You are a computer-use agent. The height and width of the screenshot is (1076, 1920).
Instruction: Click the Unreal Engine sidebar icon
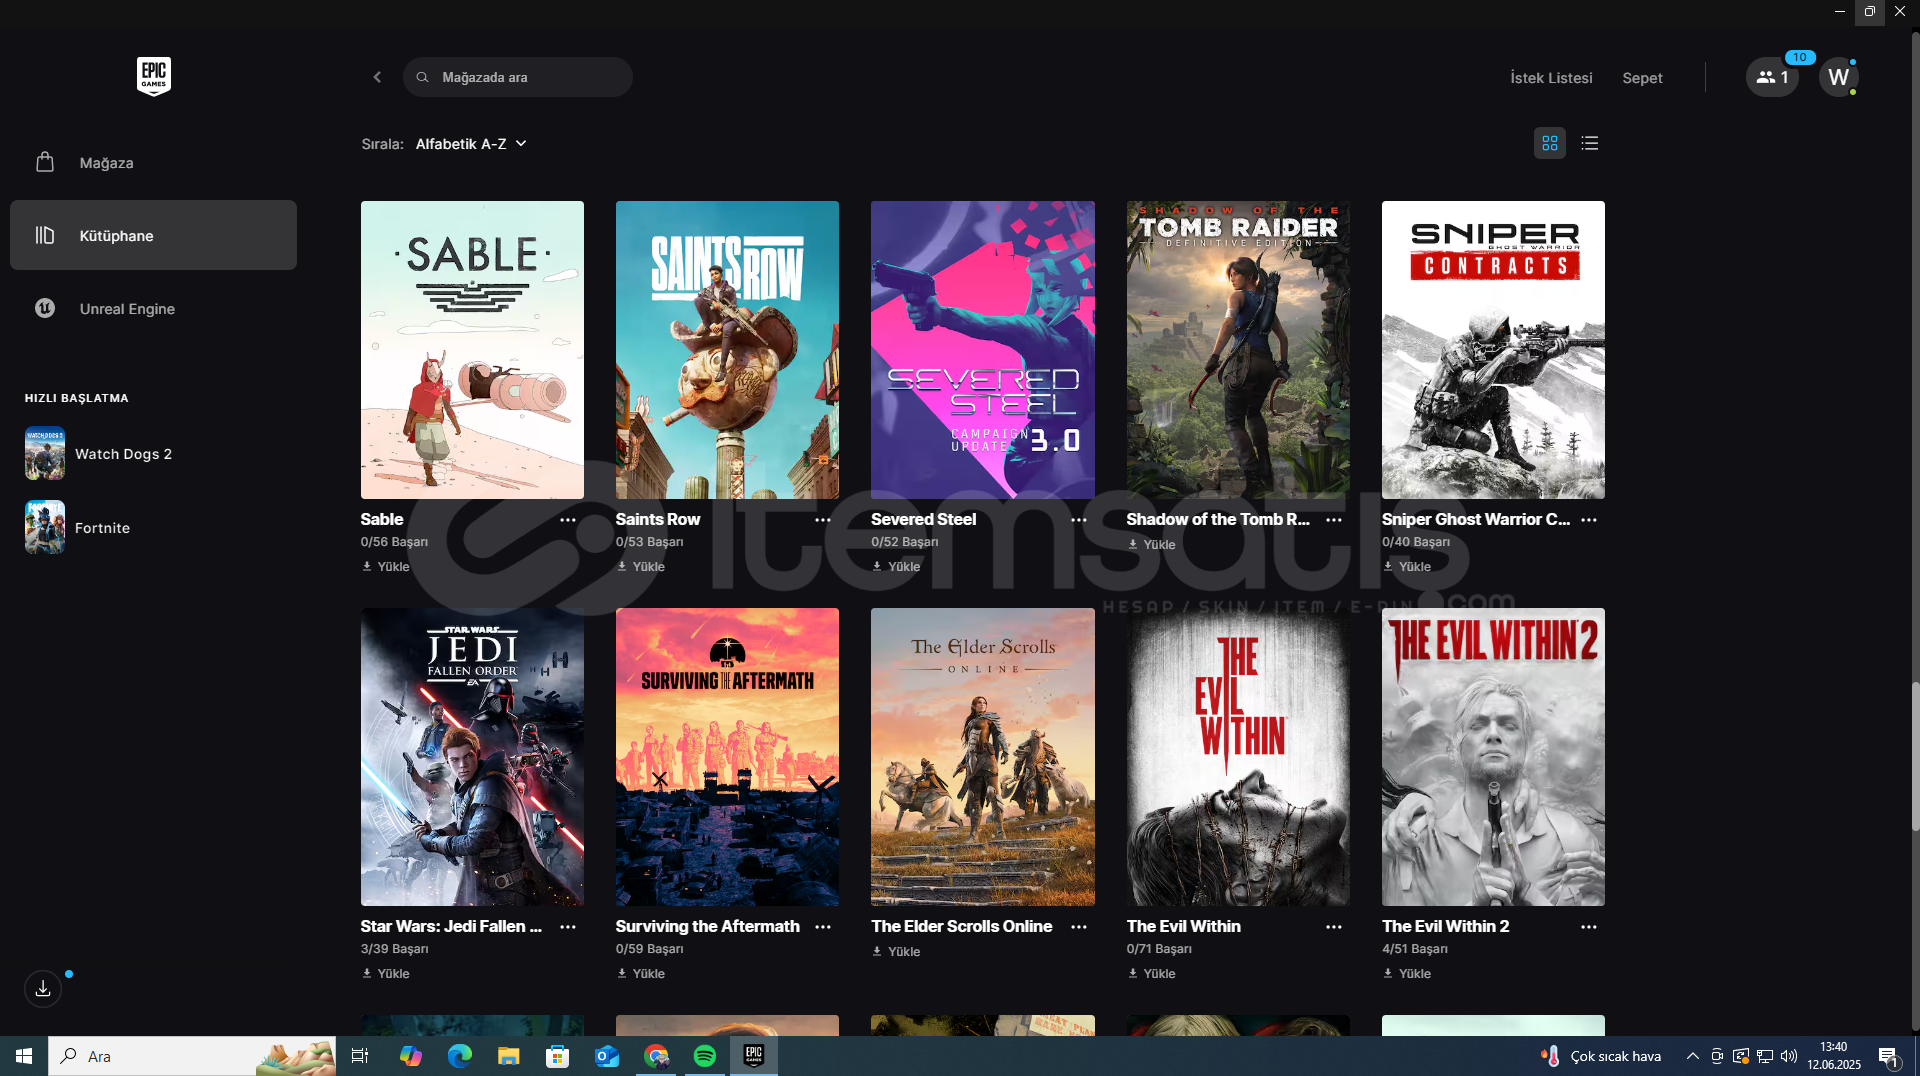(x=45, y=308)
